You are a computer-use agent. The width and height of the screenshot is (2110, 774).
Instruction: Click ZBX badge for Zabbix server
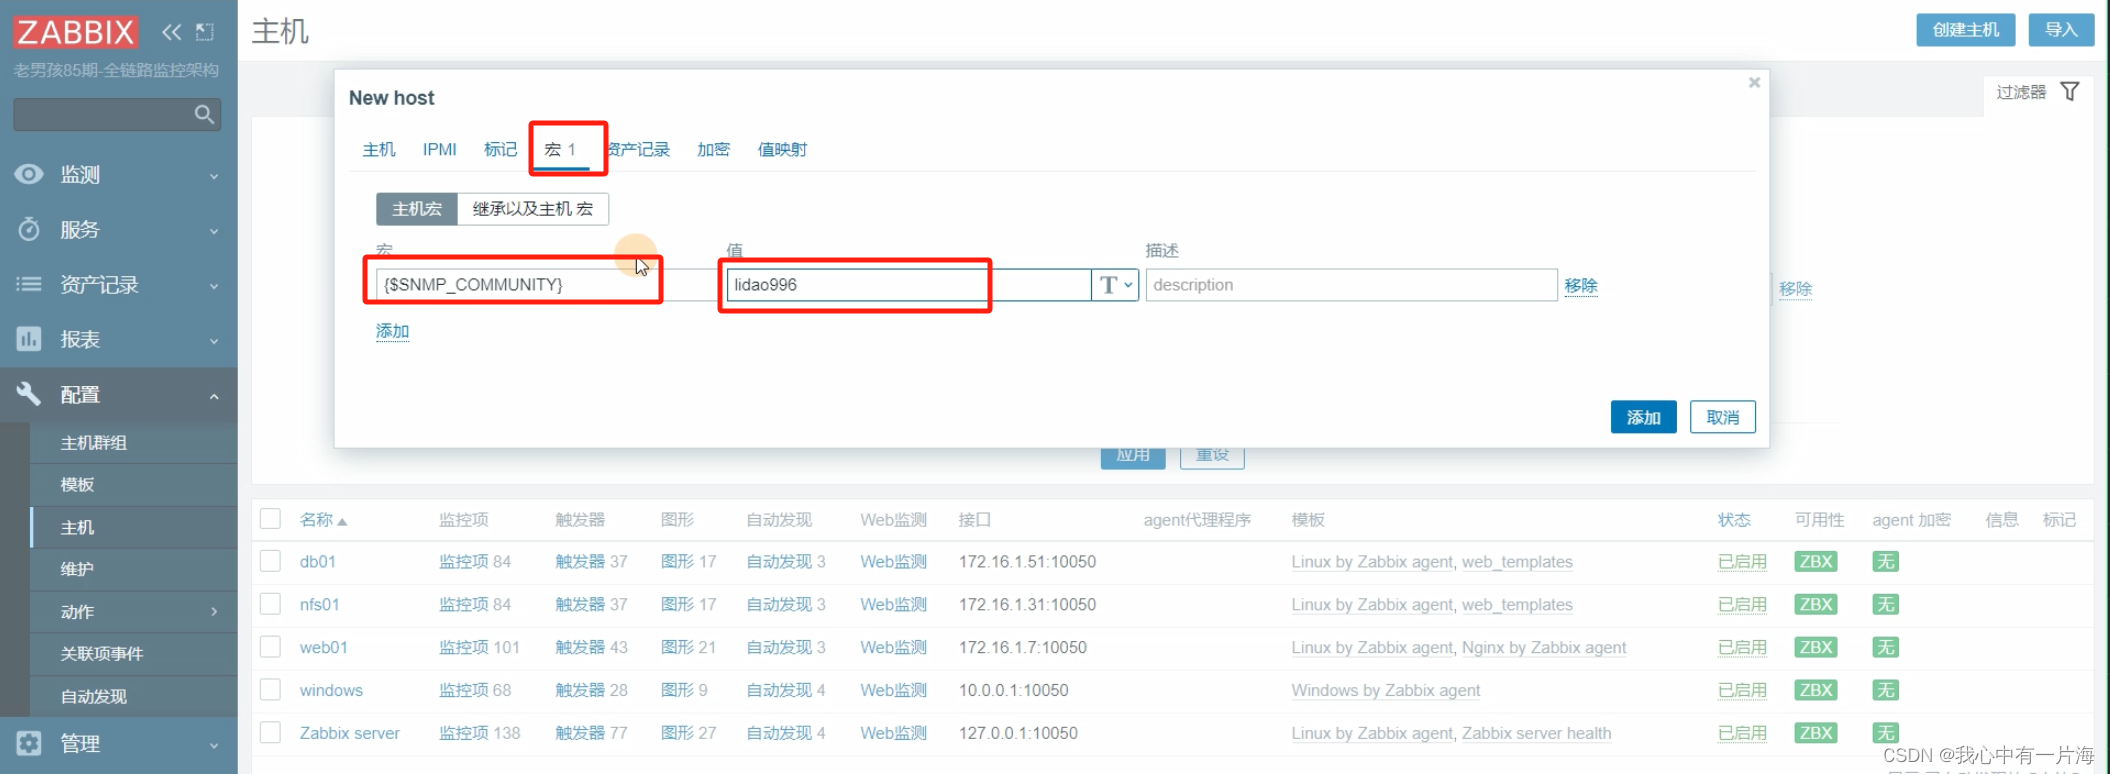1816,733
